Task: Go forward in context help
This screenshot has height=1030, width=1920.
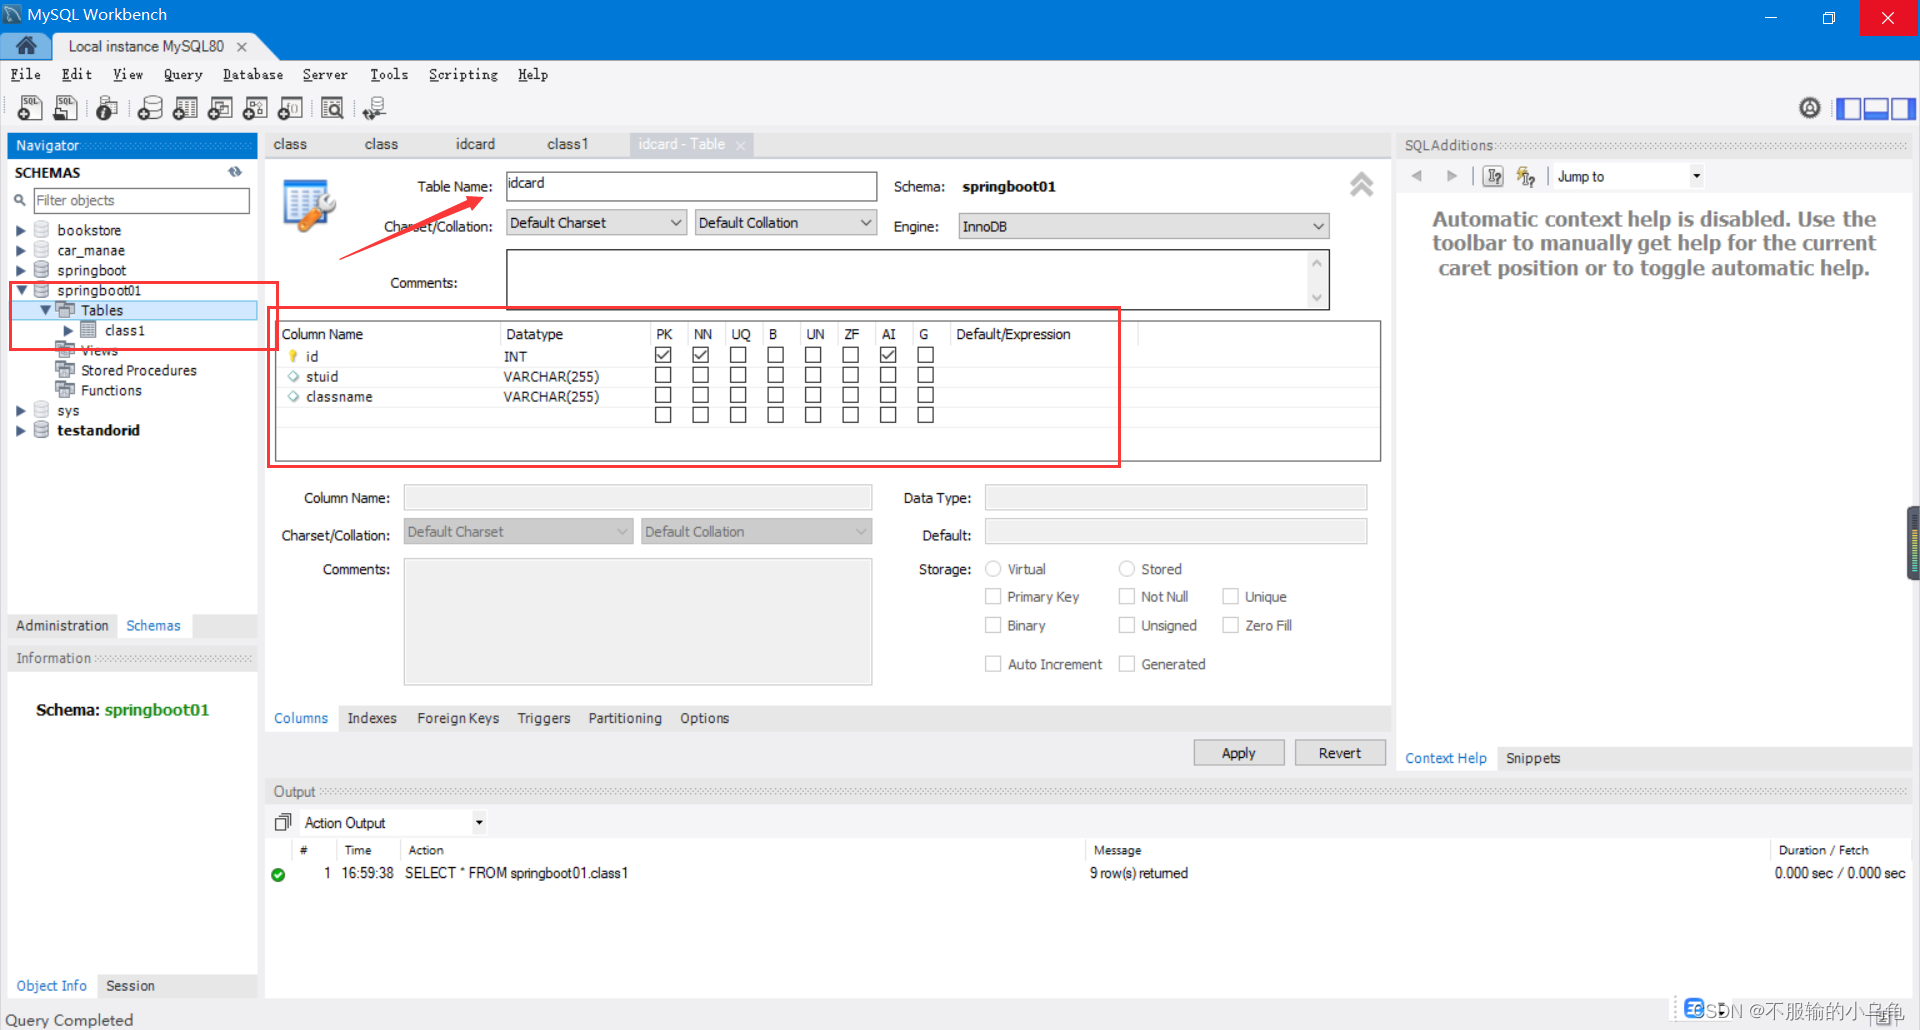Action: tap(1452, 176)
